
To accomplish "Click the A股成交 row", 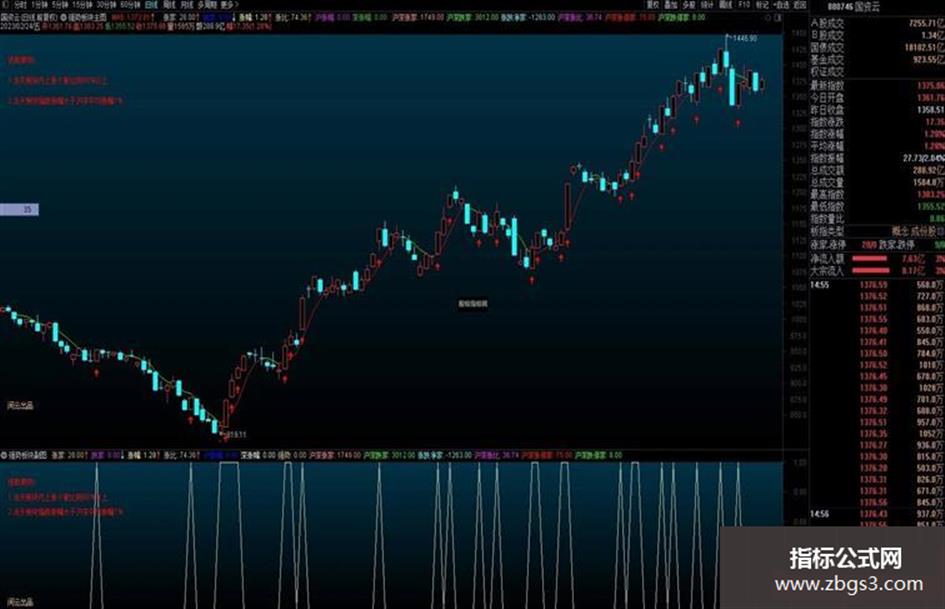I will pyautogui.click(x=878, y=23).
